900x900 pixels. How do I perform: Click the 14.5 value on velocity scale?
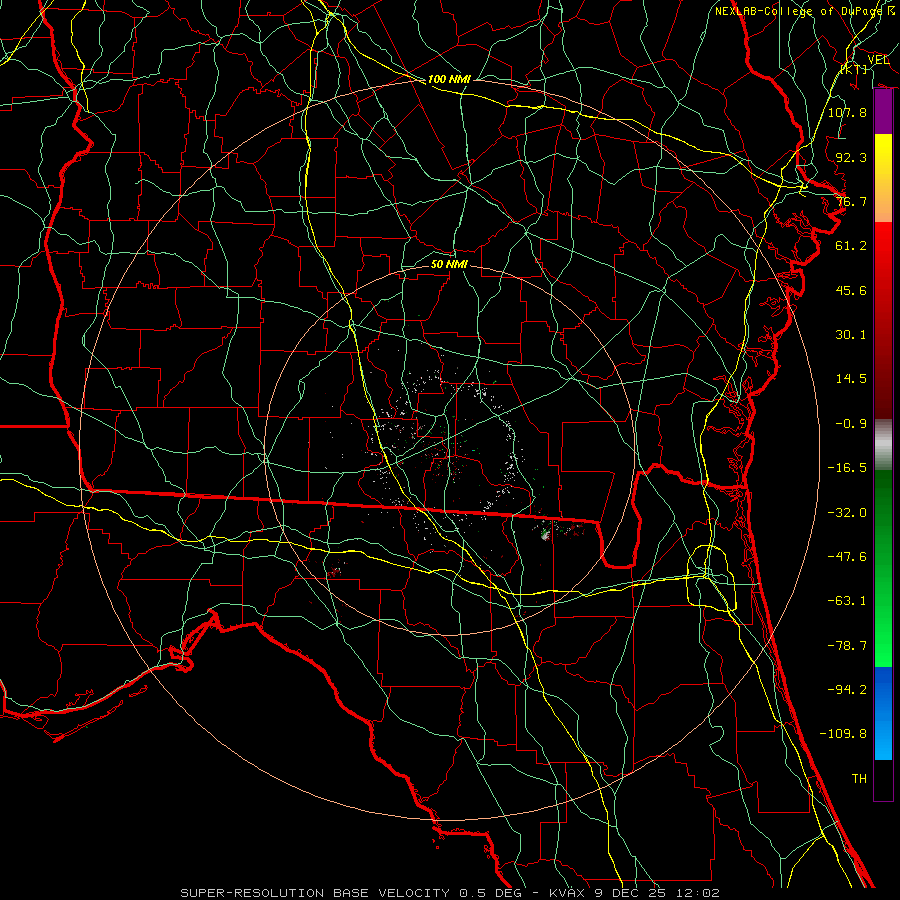851,379
